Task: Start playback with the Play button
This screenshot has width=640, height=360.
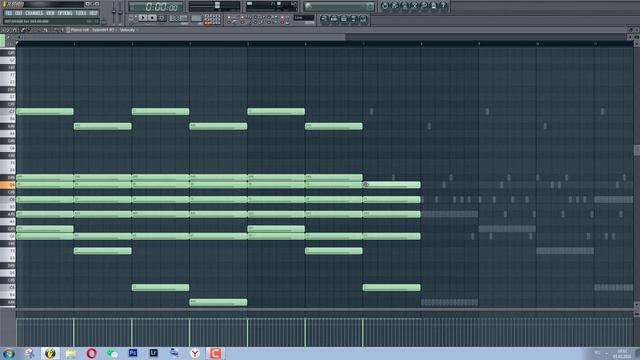Action: [142, 18]
